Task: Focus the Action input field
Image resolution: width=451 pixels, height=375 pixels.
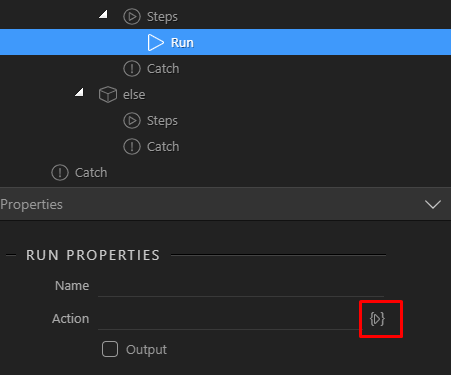Action: click(x=229, y=319)
